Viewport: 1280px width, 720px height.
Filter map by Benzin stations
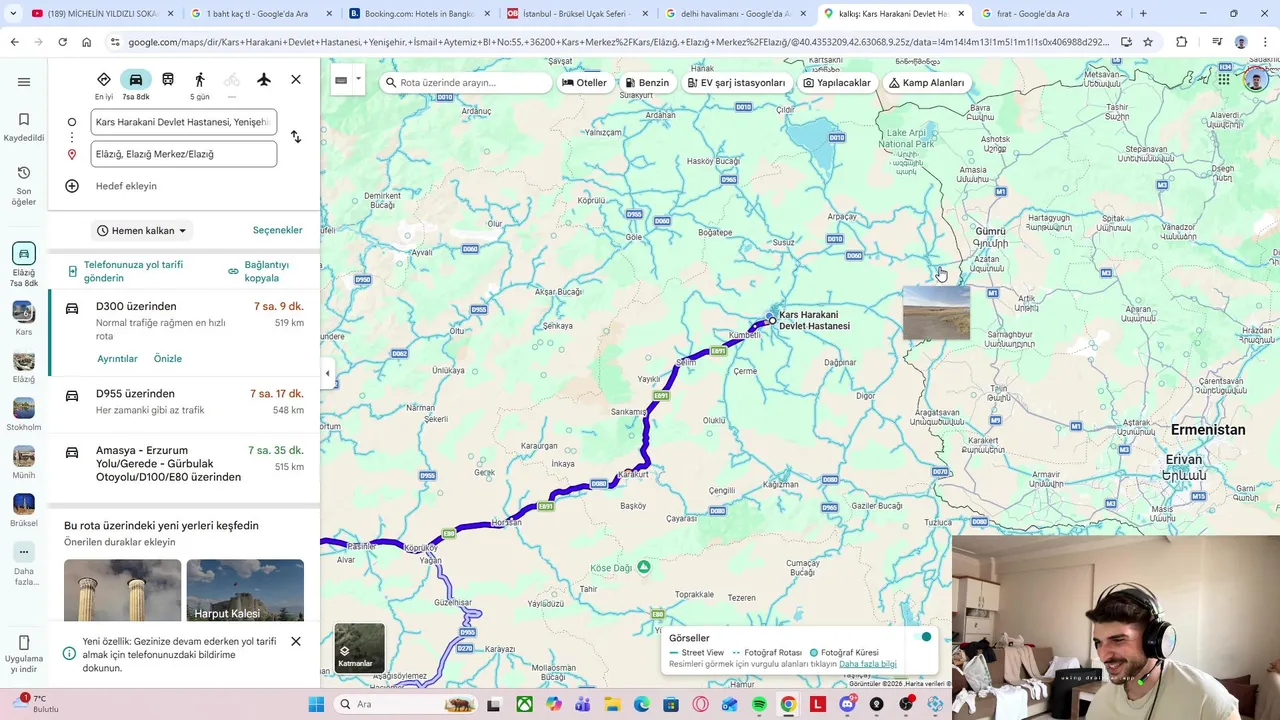pyautogui.click(x=647, y=83)
